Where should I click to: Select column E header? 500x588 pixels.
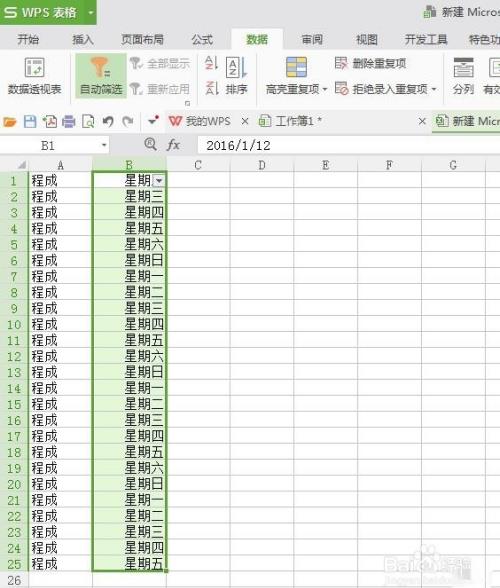point(326,165)
